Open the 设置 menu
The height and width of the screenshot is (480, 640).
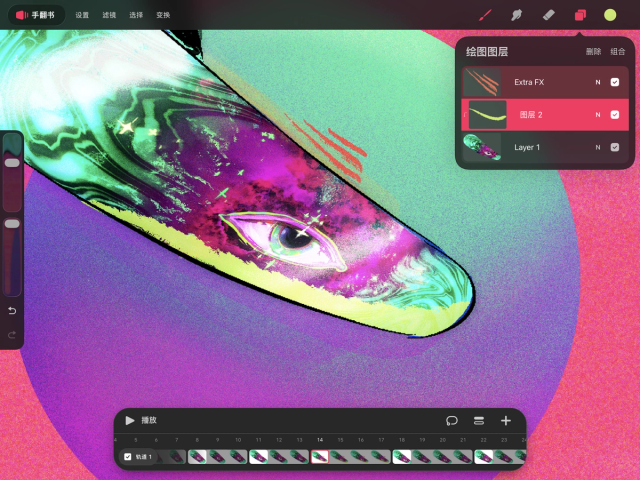82,15
